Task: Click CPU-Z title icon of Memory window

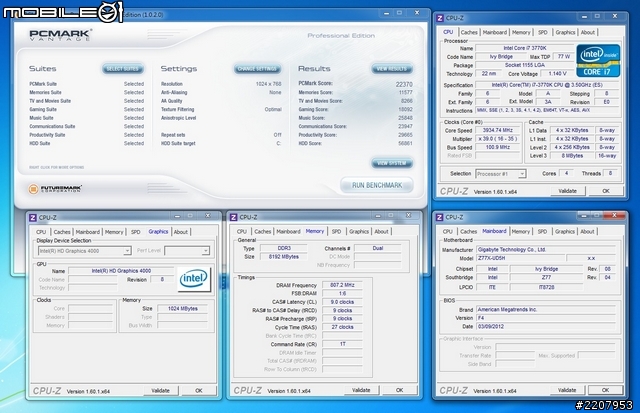Action: tap(233, 217)
